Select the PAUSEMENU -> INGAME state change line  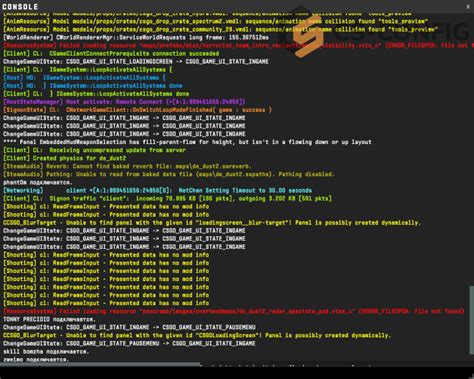129,343
